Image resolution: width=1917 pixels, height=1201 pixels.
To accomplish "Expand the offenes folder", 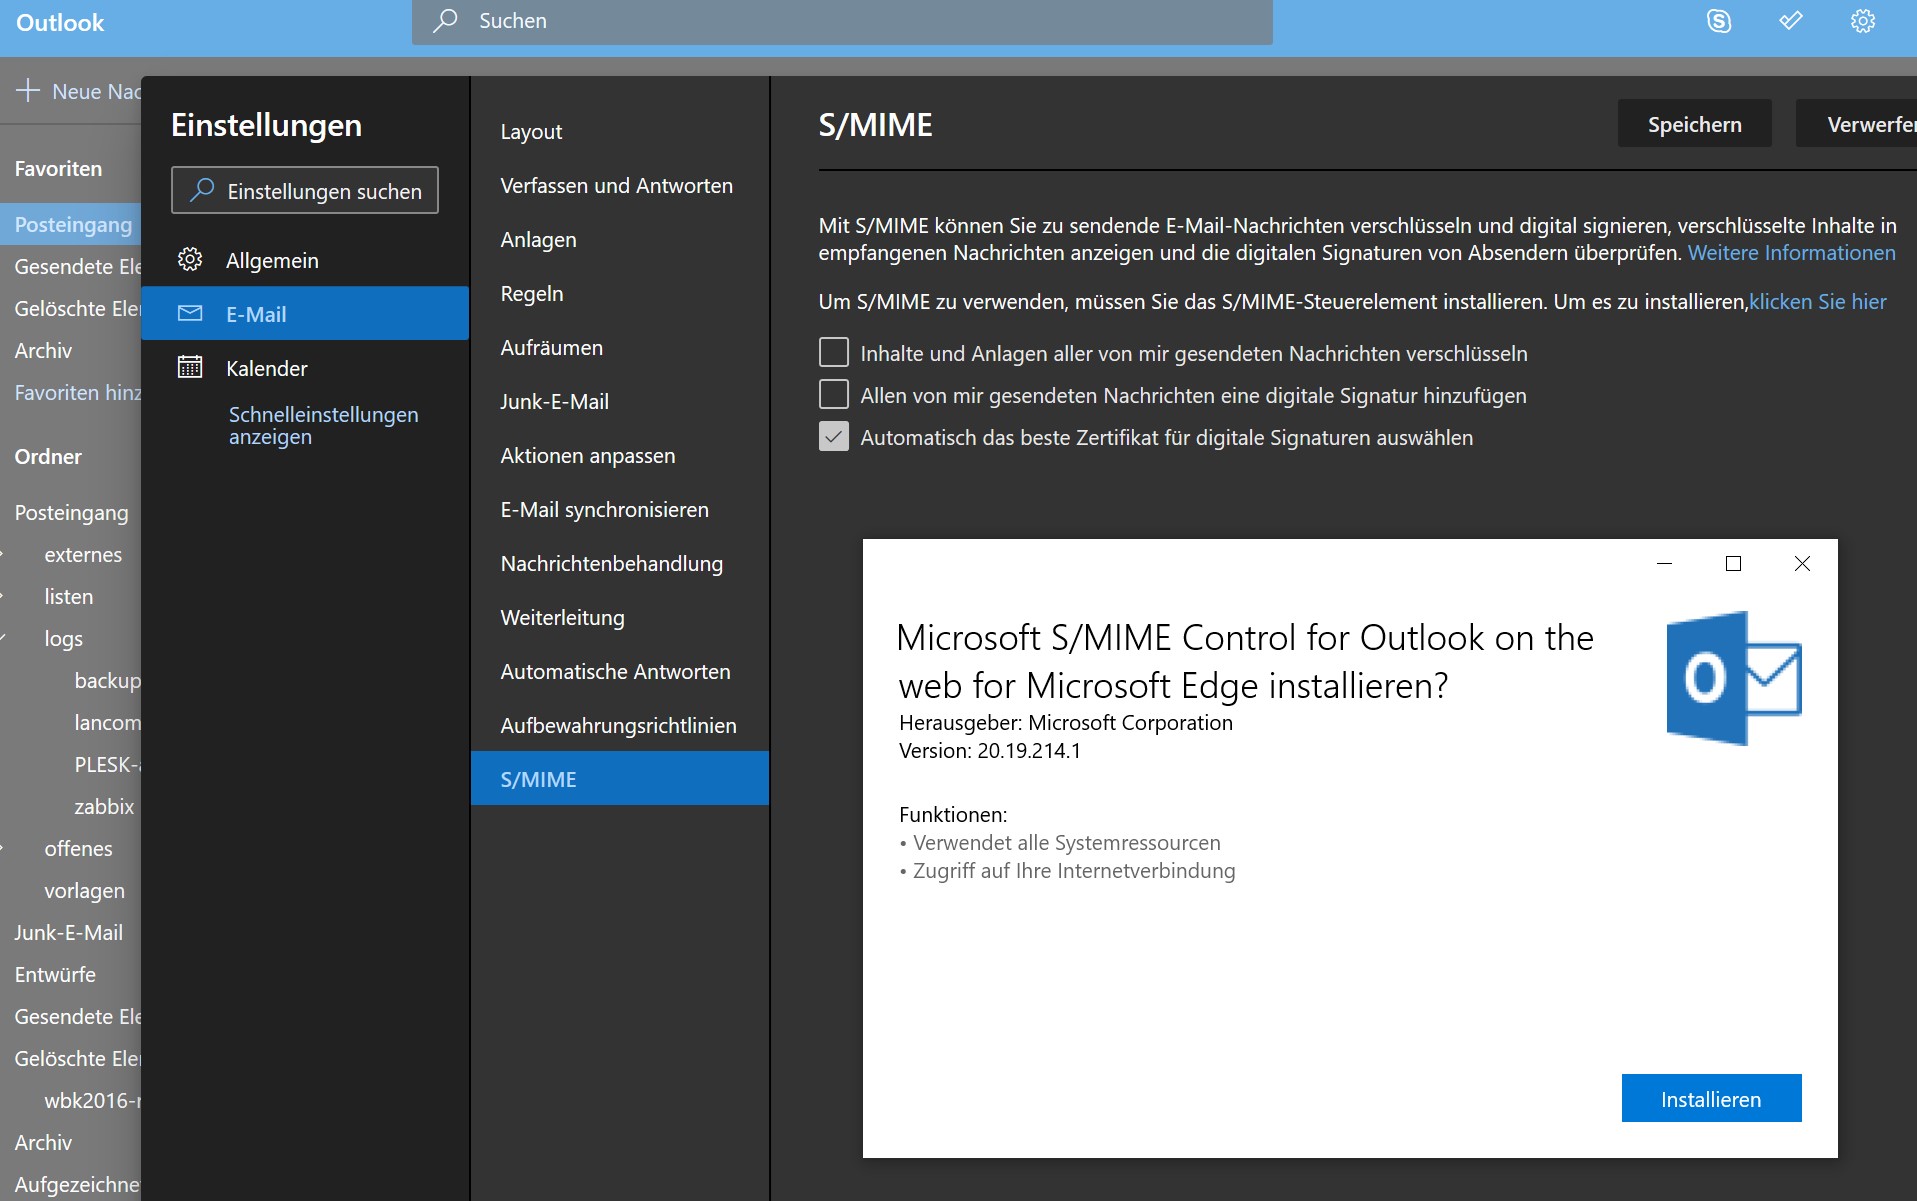I will tap(3, 848).
